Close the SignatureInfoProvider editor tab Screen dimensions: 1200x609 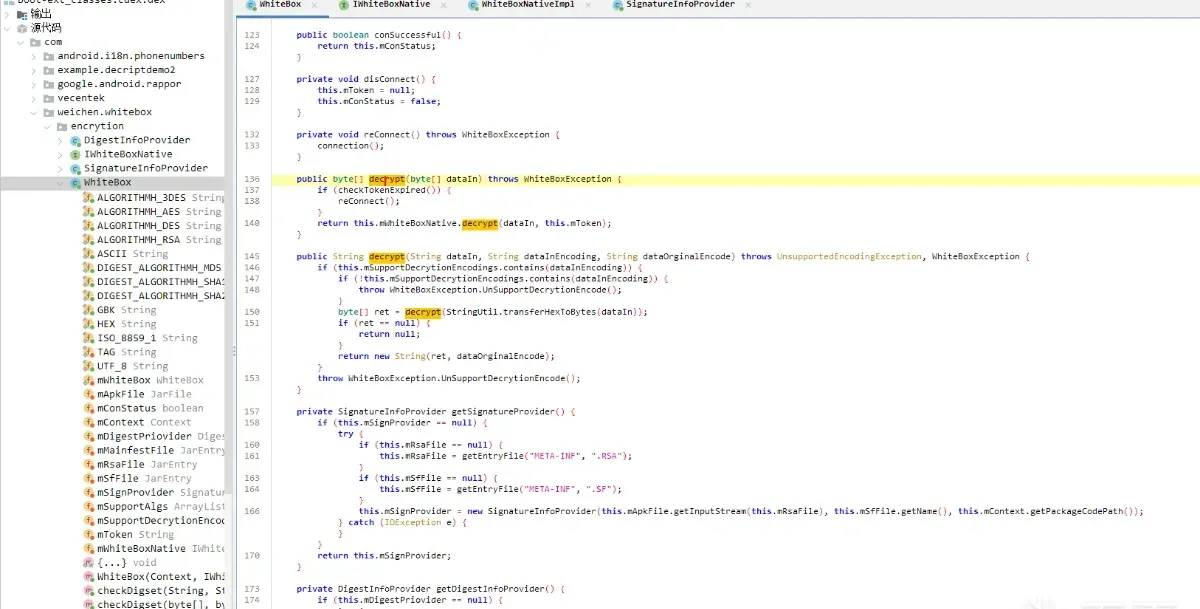click(x=748, y=5)
